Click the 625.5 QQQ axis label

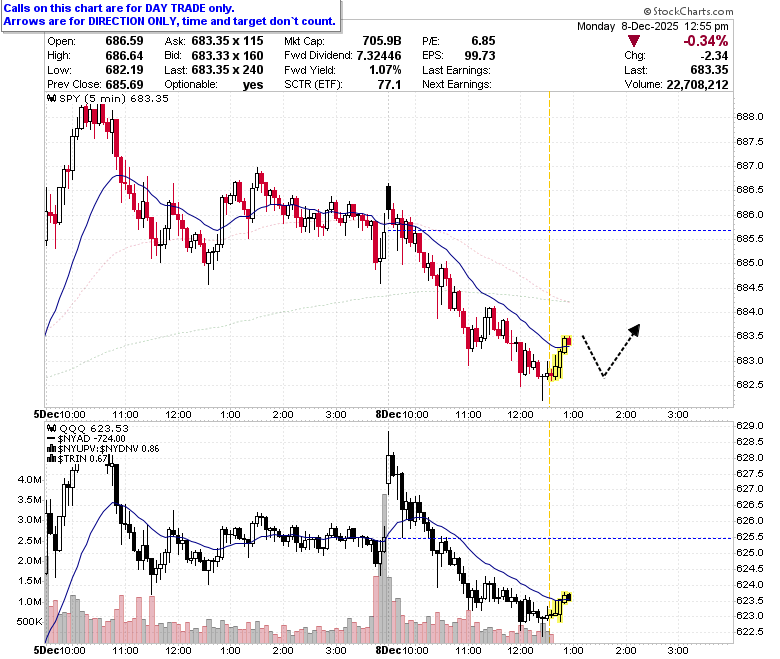coord(750,537)
